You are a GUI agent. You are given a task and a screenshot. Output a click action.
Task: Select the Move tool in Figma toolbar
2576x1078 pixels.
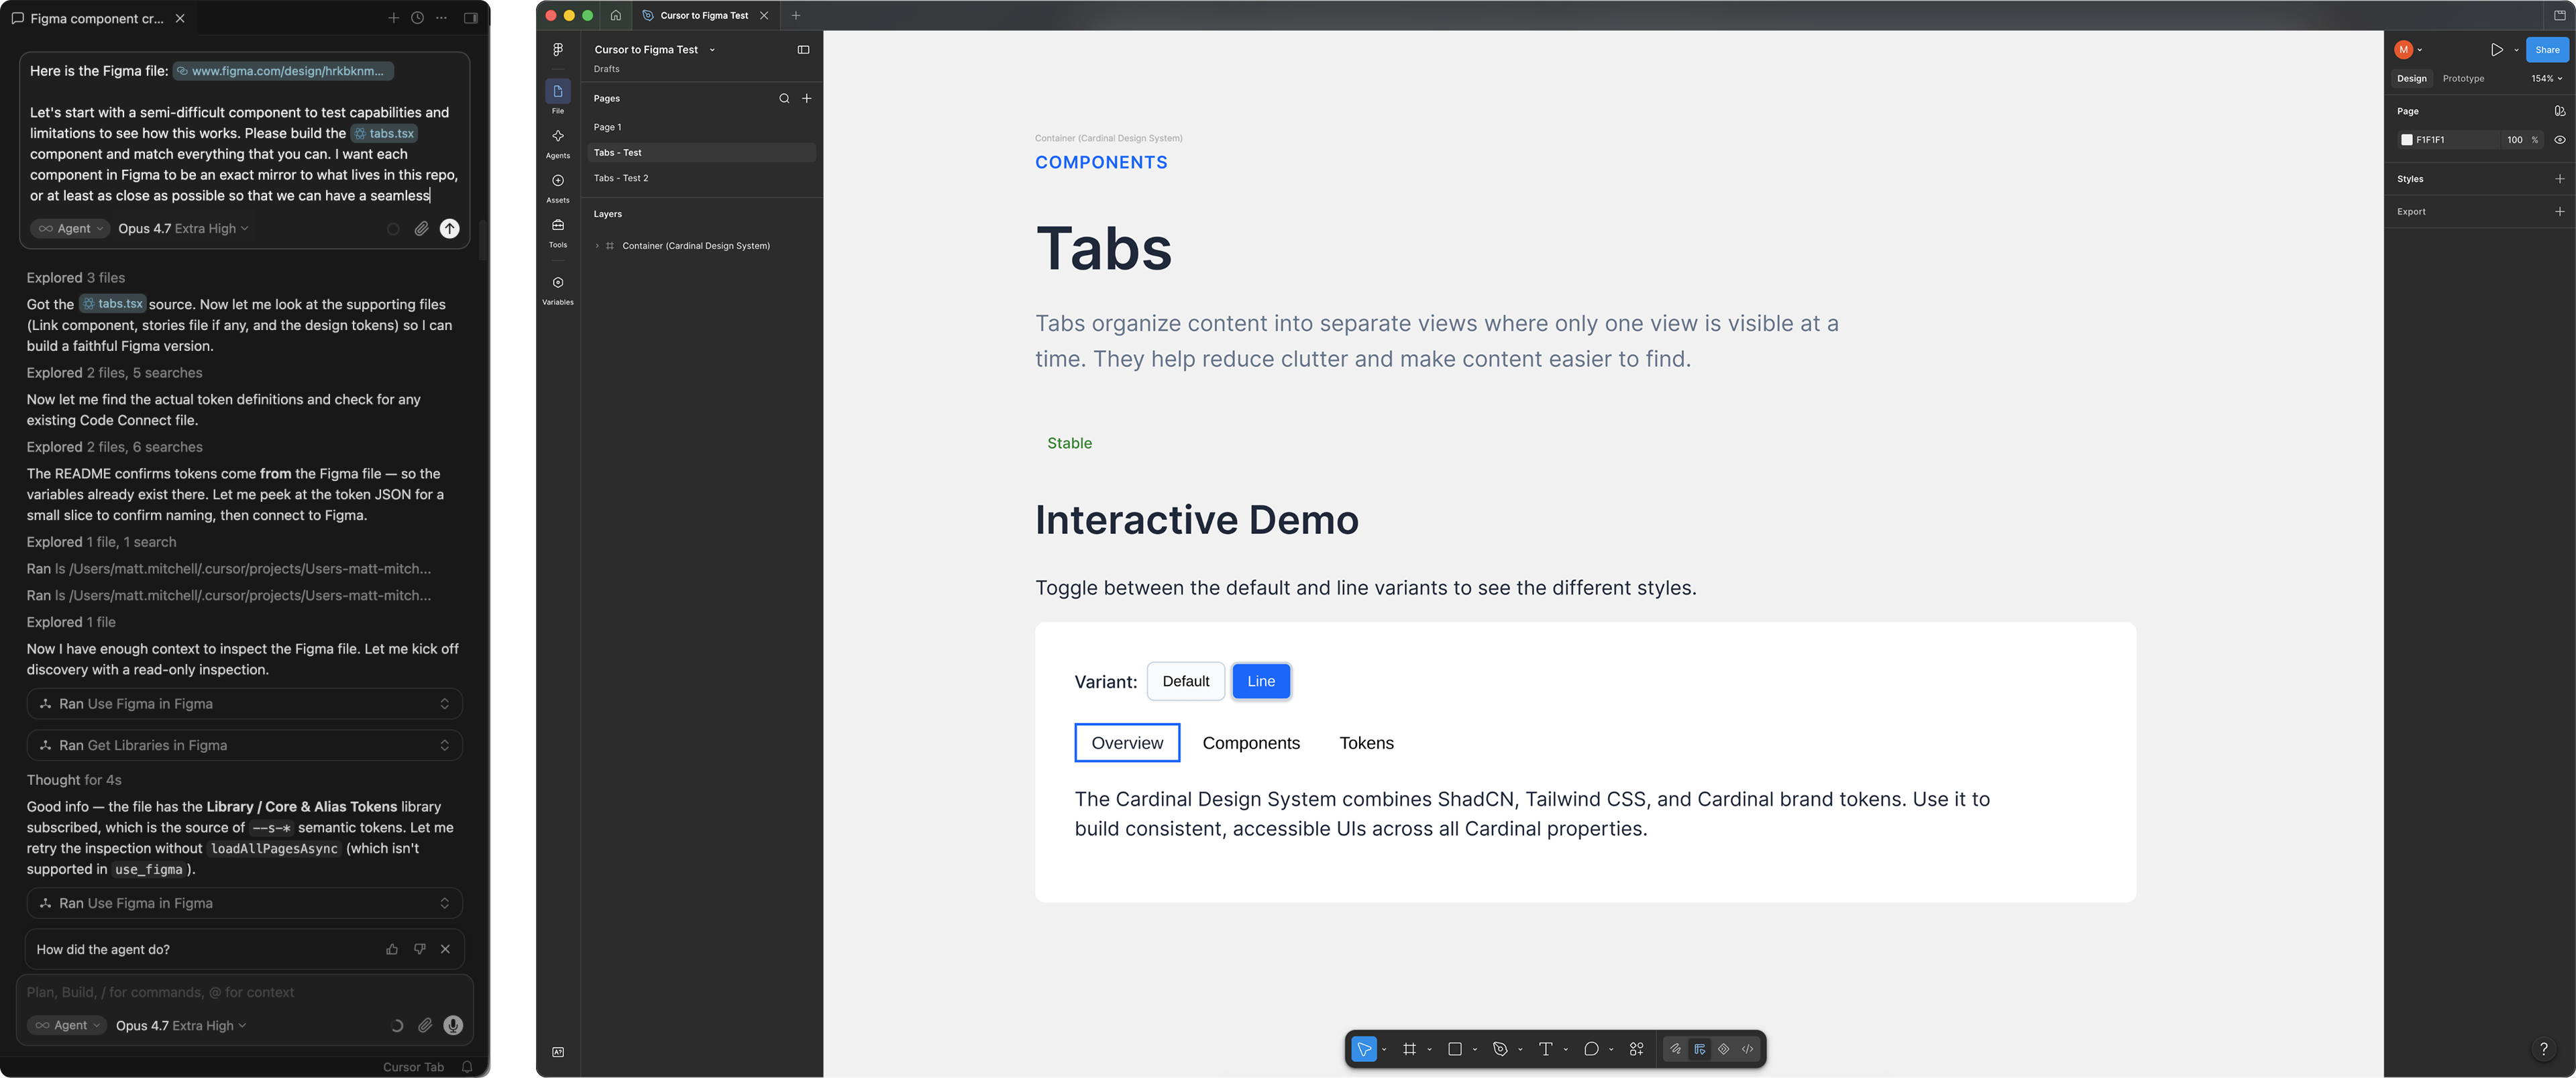(x=1364, y=1049)
